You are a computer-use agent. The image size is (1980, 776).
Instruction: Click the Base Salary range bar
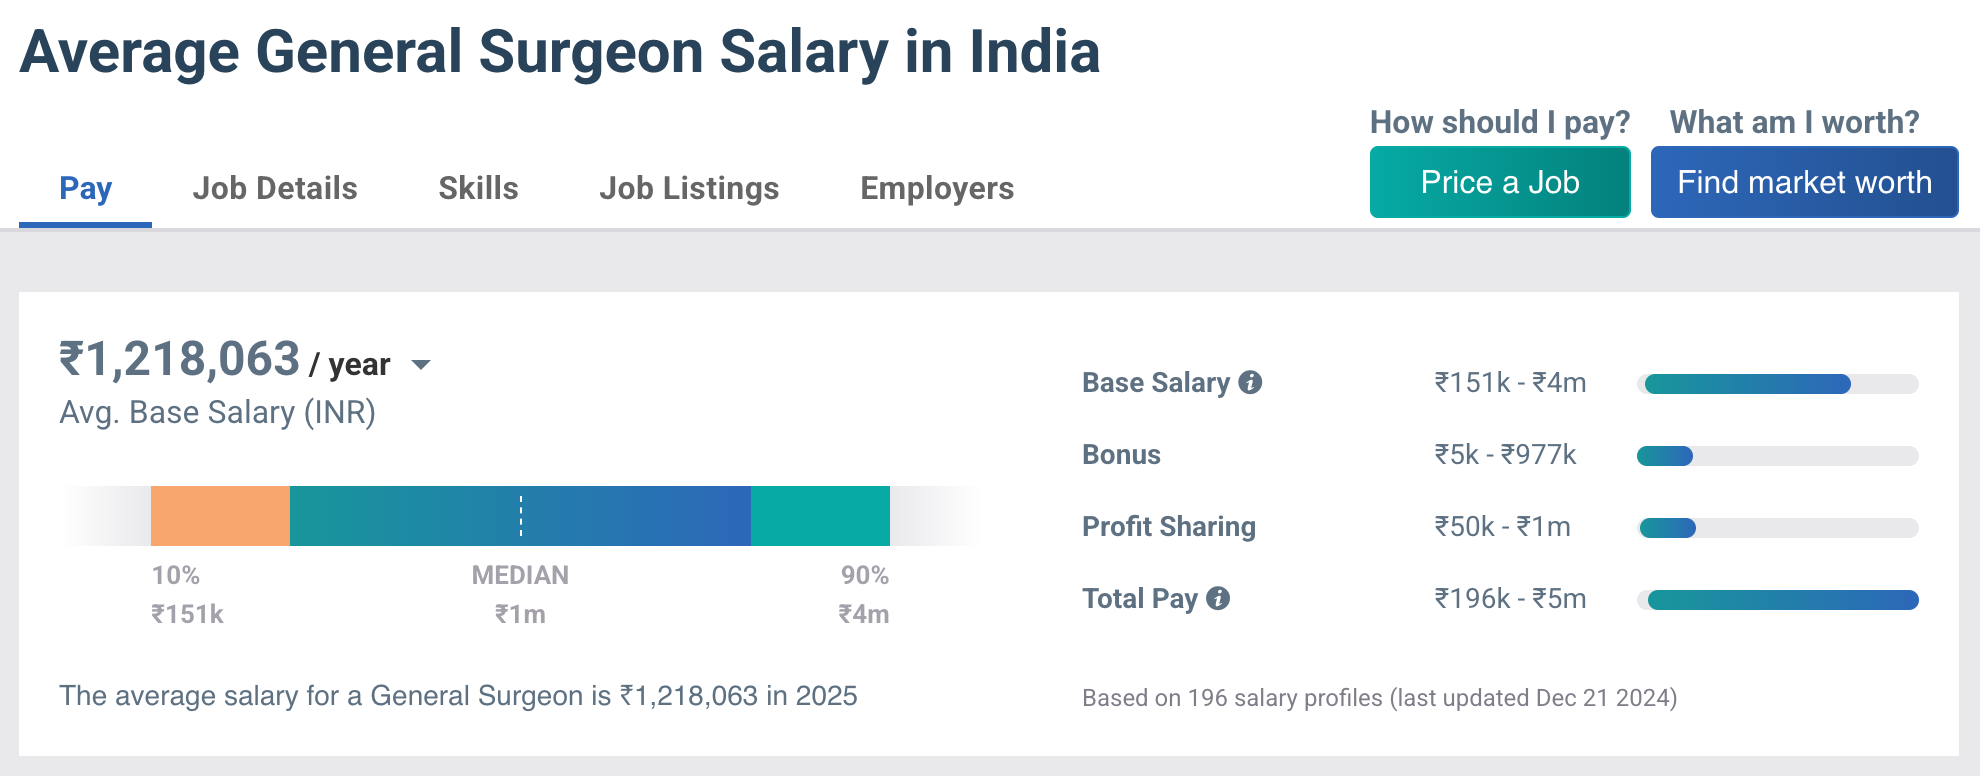click(1778, 382)
